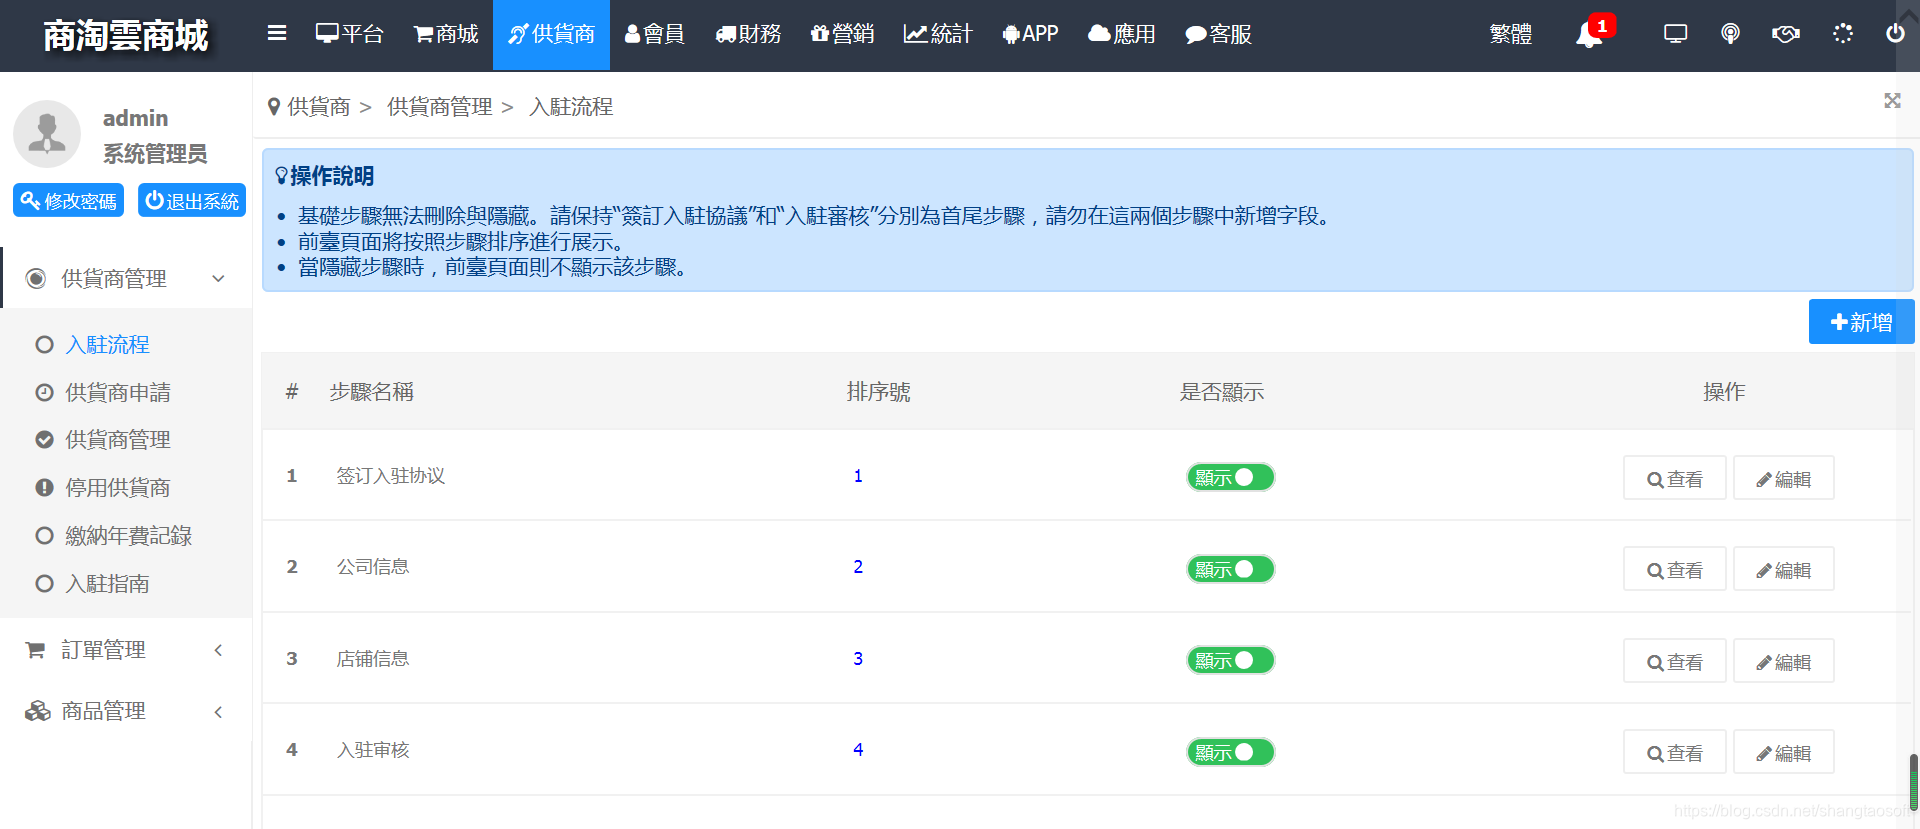Toggle 顯示 switch for 店铺信息
The height and width of the screenshot is (829, 1920).
click(1230, 660)
